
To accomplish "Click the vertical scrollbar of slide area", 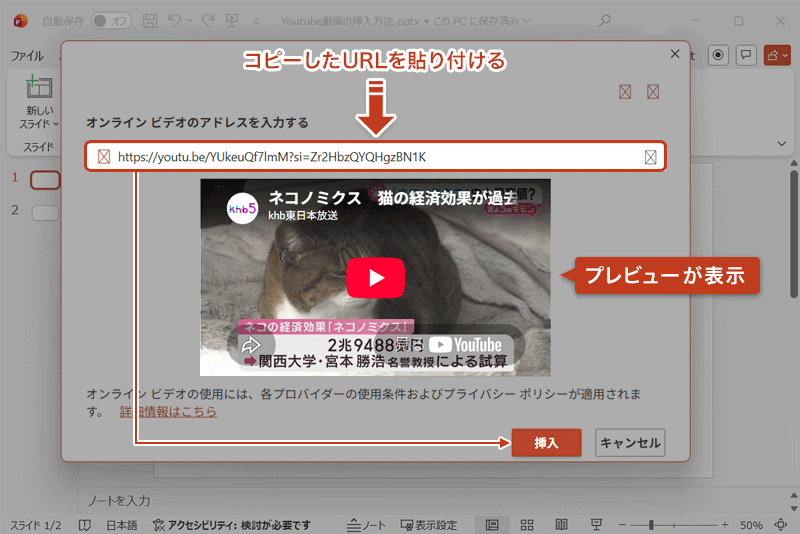I will click(793, 234).
